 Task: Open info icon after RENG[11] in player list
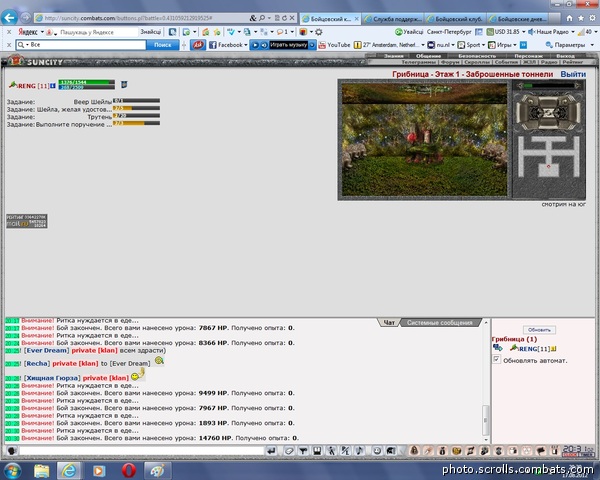[553, 349]
